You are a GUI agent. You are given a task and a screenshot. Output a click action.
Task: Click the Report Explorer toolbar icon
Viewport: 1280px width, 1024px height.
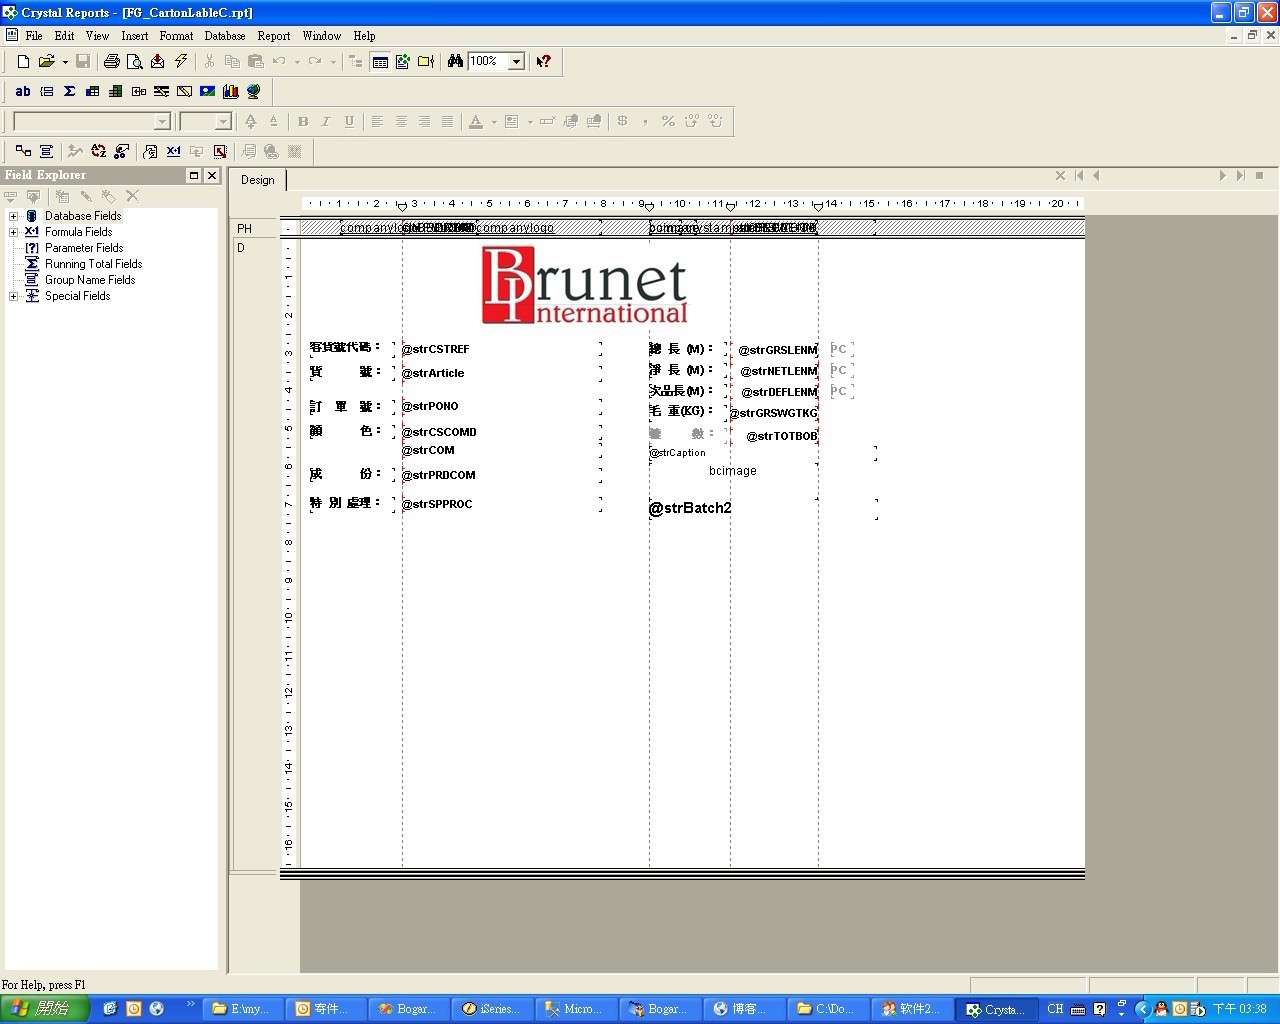pos(403,61)
